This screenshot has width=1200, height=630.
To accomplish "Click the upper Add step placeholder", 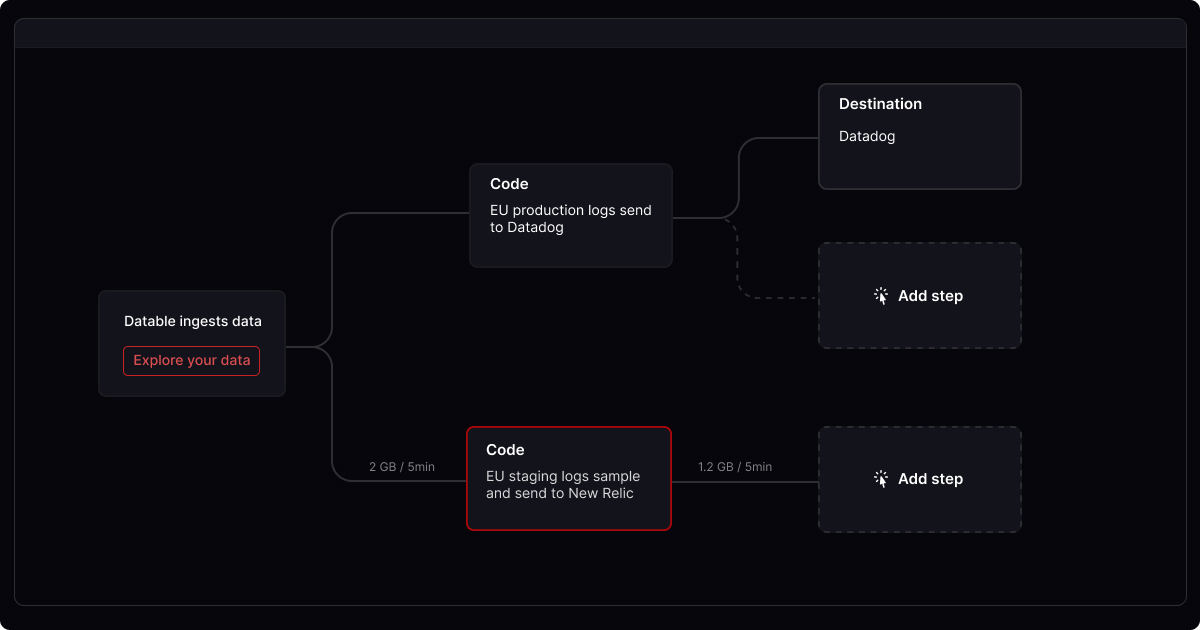I will pyautogui.click(x=919, y=295).
